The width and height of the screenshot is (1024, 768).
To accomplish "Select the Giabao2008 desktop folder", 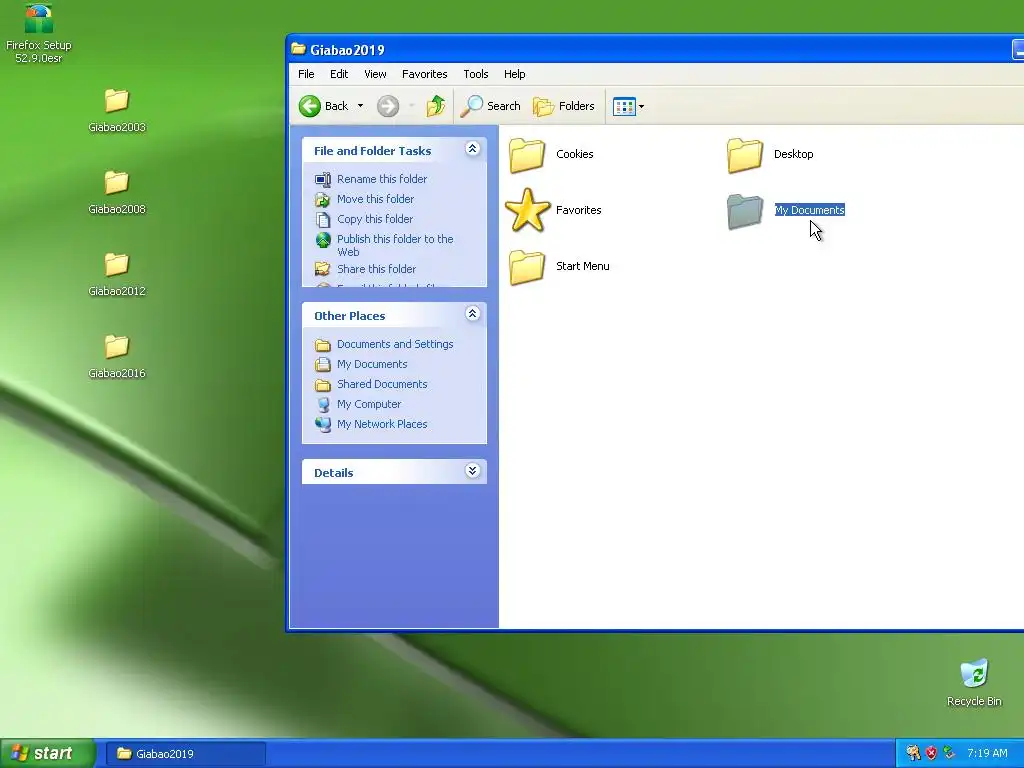I will pyautogui.click(x=117, y=193).
